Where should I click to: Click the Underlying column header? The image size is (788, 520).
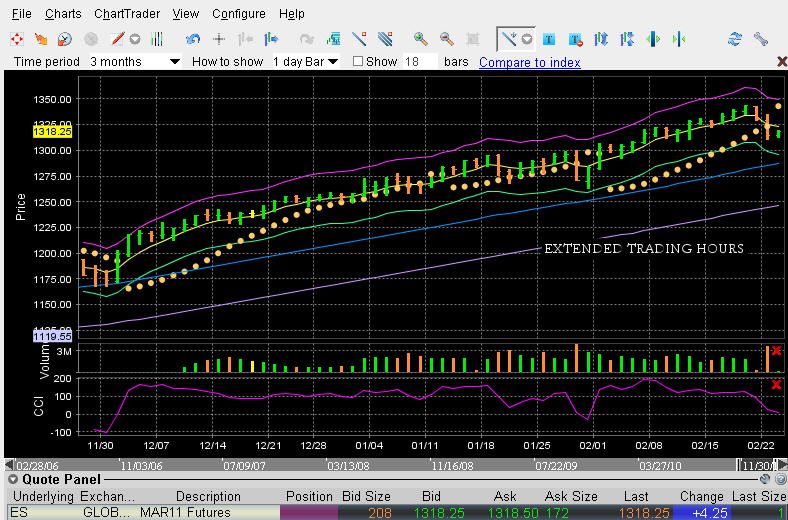point(43,496)
